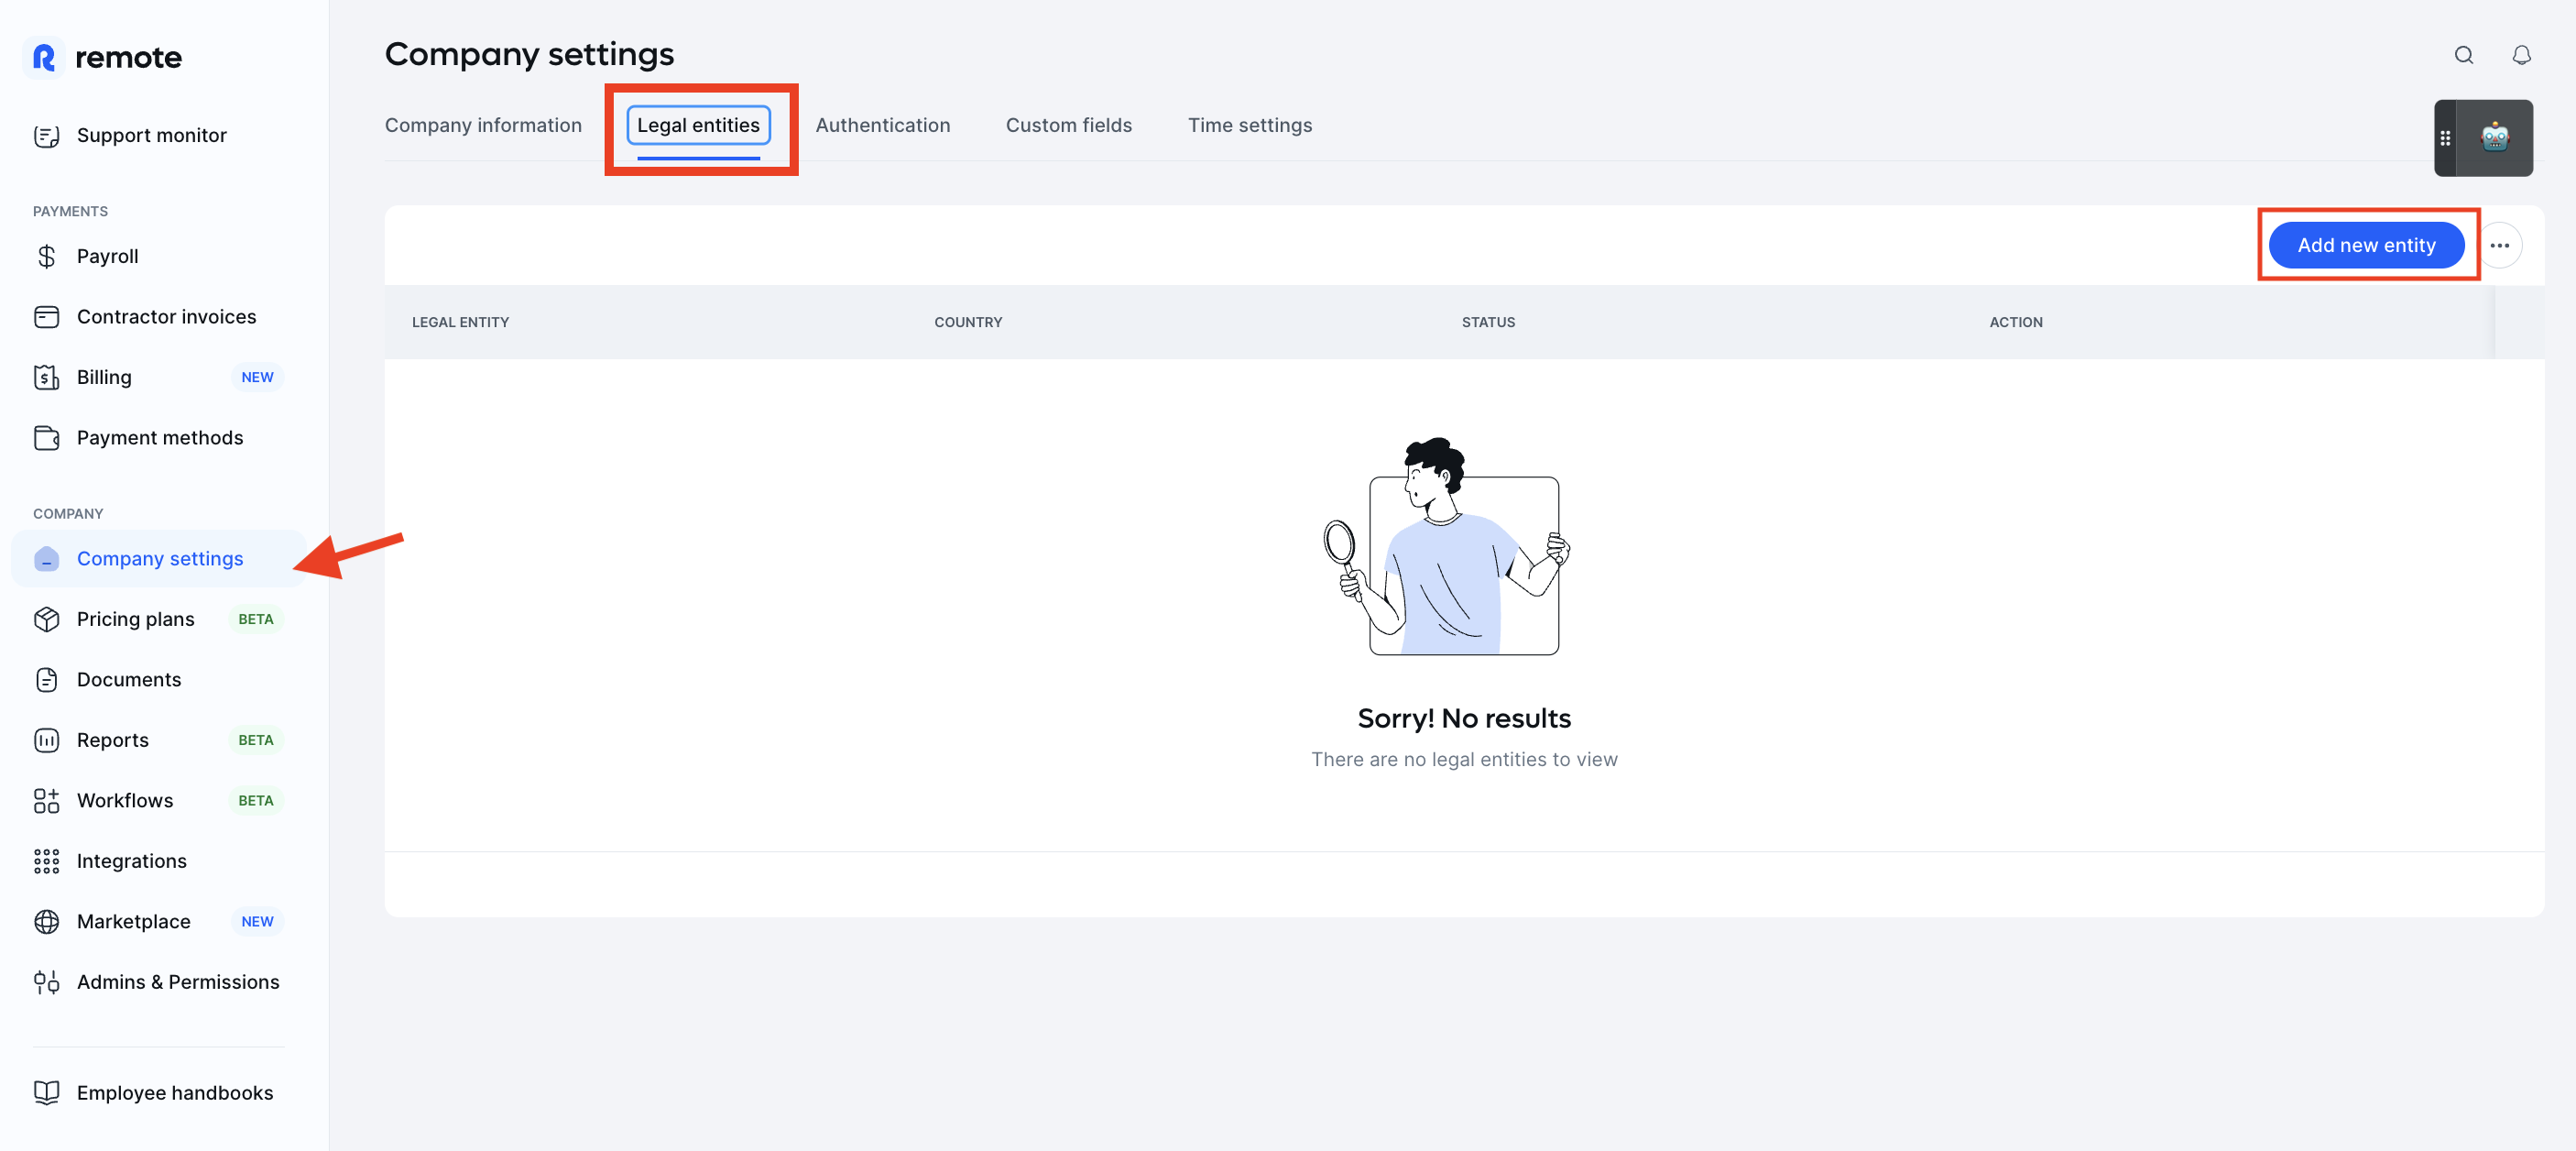
Task: Click the Payment methods wallet icon
Action: [46, 438]
